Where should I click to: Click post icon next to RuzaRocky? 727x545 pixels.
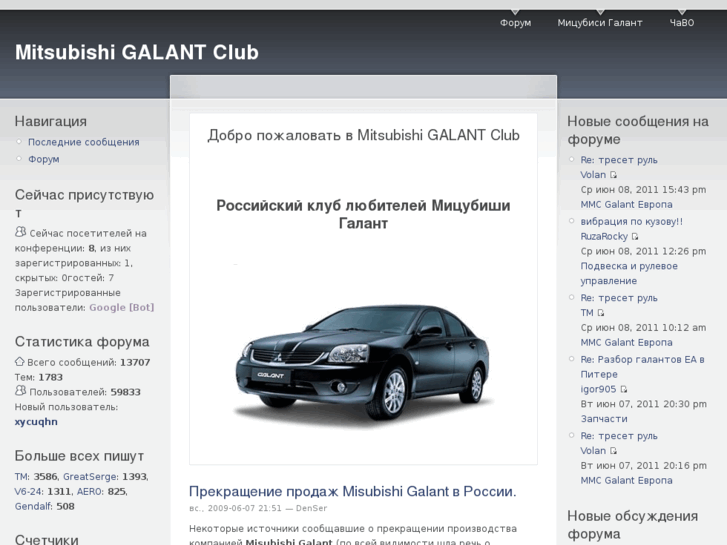click(635, 237)
